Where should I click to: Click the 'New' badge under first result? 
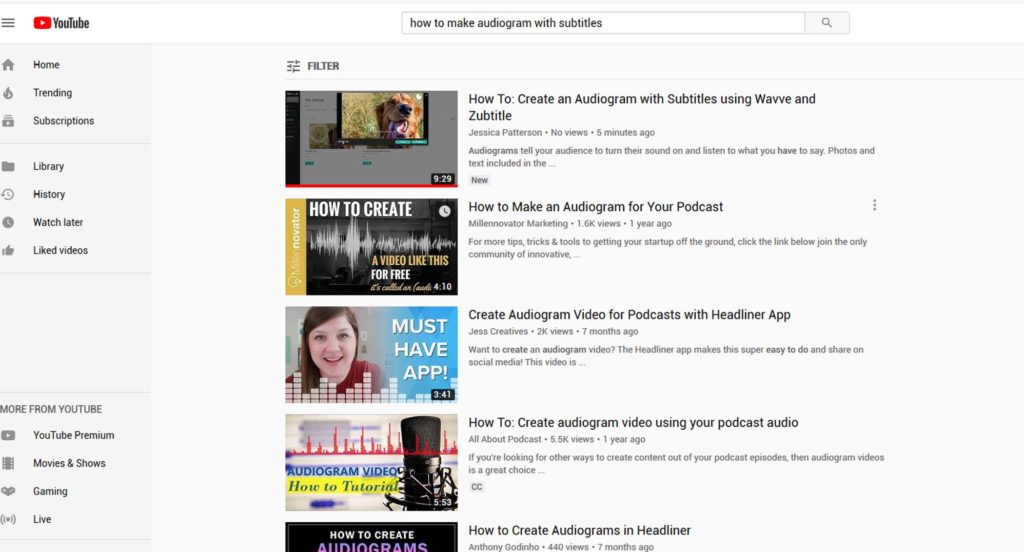[479, 180]
